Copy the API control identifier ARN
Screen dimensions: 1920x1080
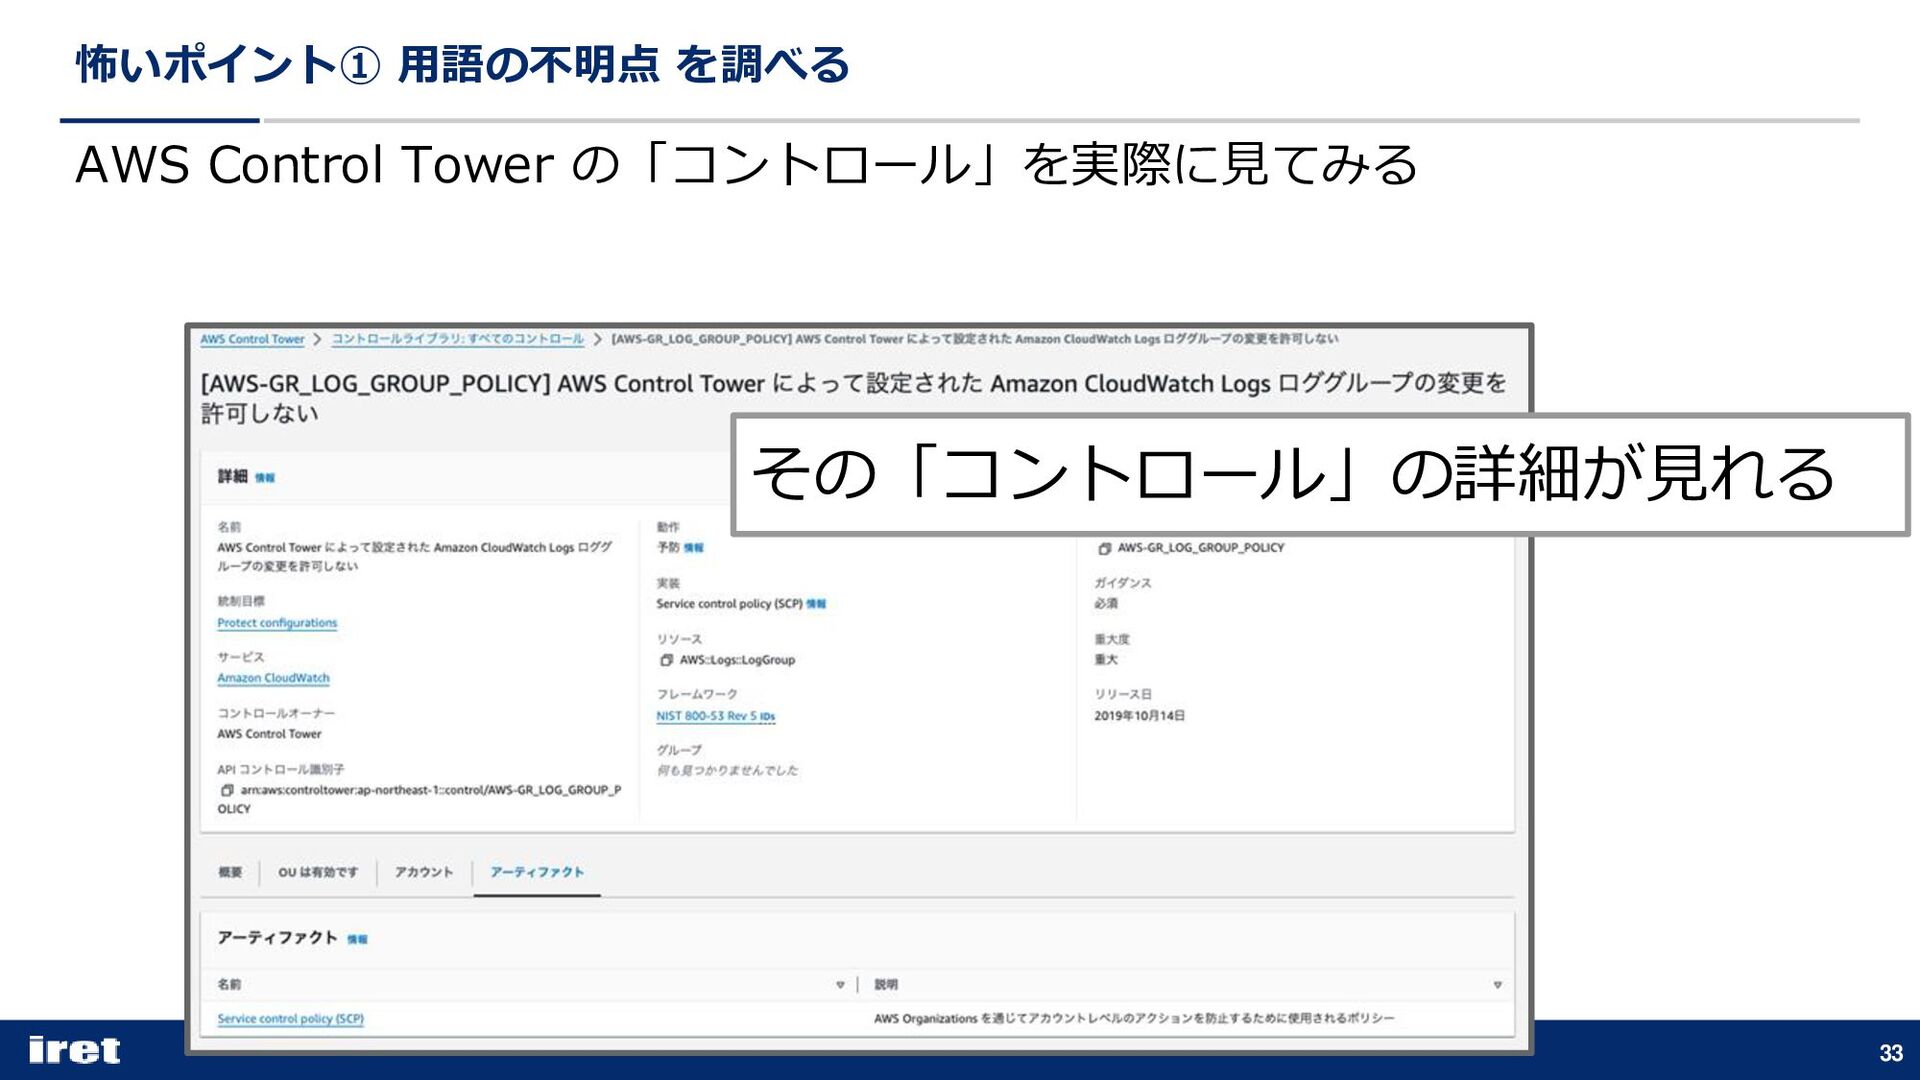[227, 790]
